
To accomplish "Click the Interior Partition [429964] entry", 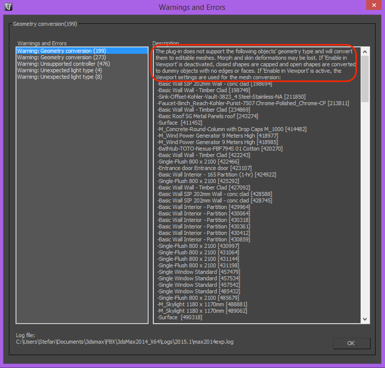I will click(204, 207).
